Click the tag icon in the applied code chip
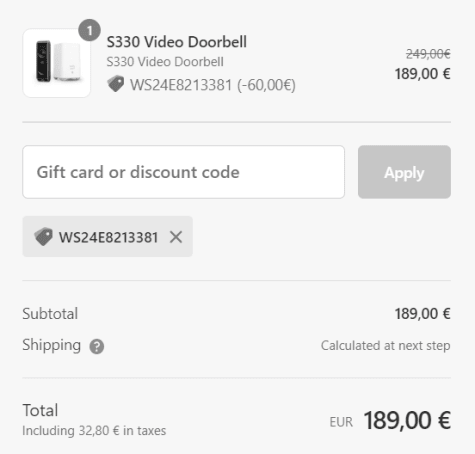The image size is (475, 454). (43, 237)
